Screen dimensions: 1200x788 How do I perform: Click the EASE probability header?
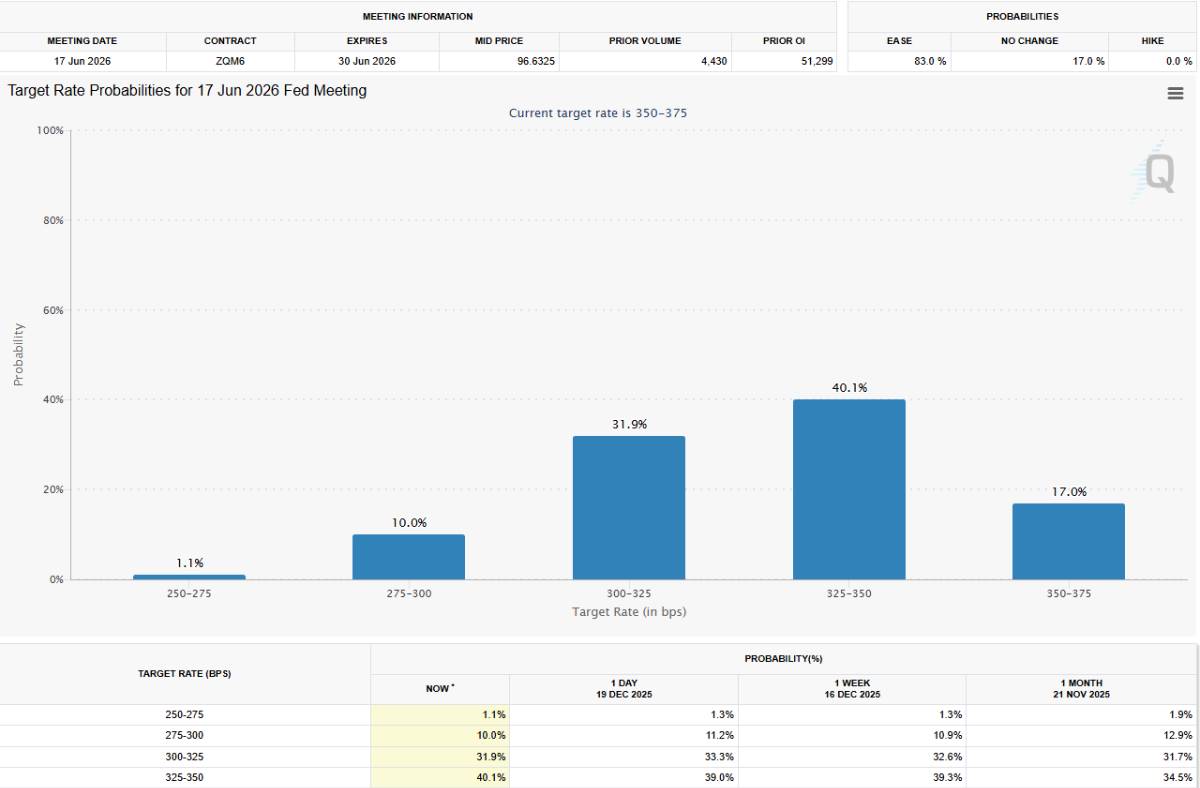coord(899,41)
